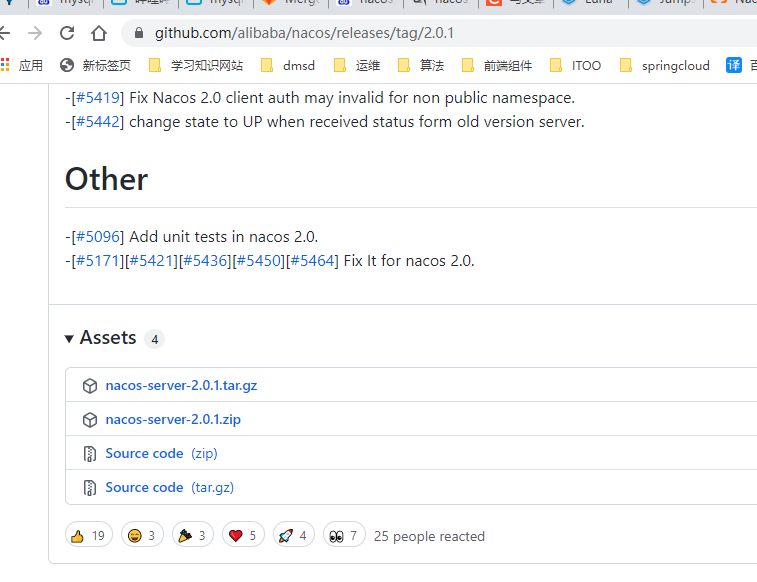React with thumbs up (19)
The width and height of the screenshot is (757, 582).
[89, 535]
